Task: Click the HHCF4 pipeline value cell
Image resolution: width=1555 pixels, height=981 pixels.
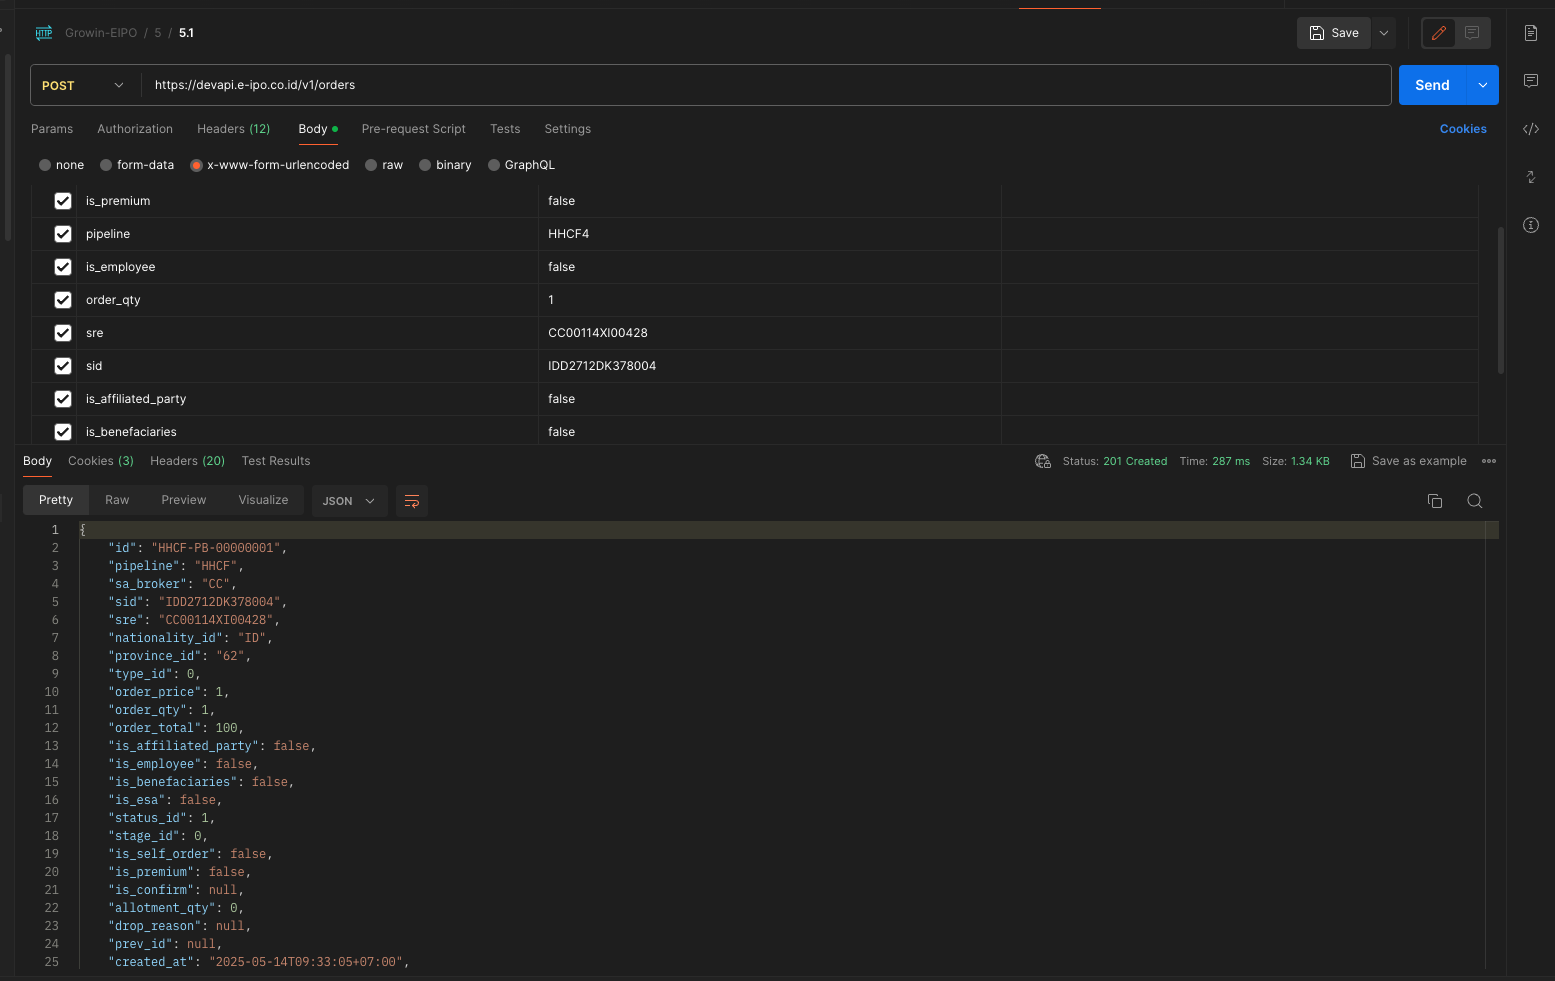Action: click(x=770, y=234)
